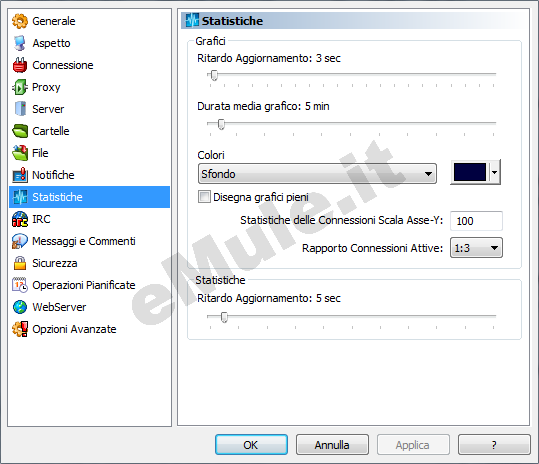Click the Durata media grafico slider handle
The width and height of the screenshot is (539, 464).
pos(221,124)
